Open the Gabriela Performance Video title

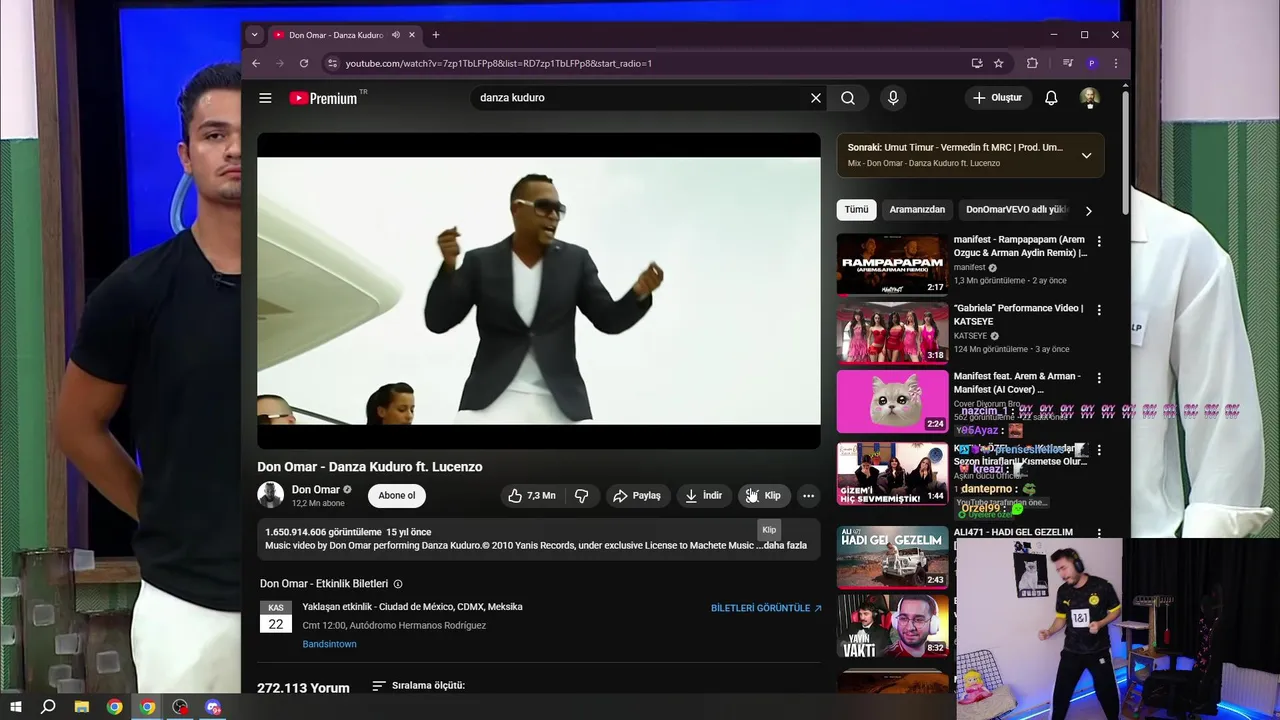click(1018, 314)
